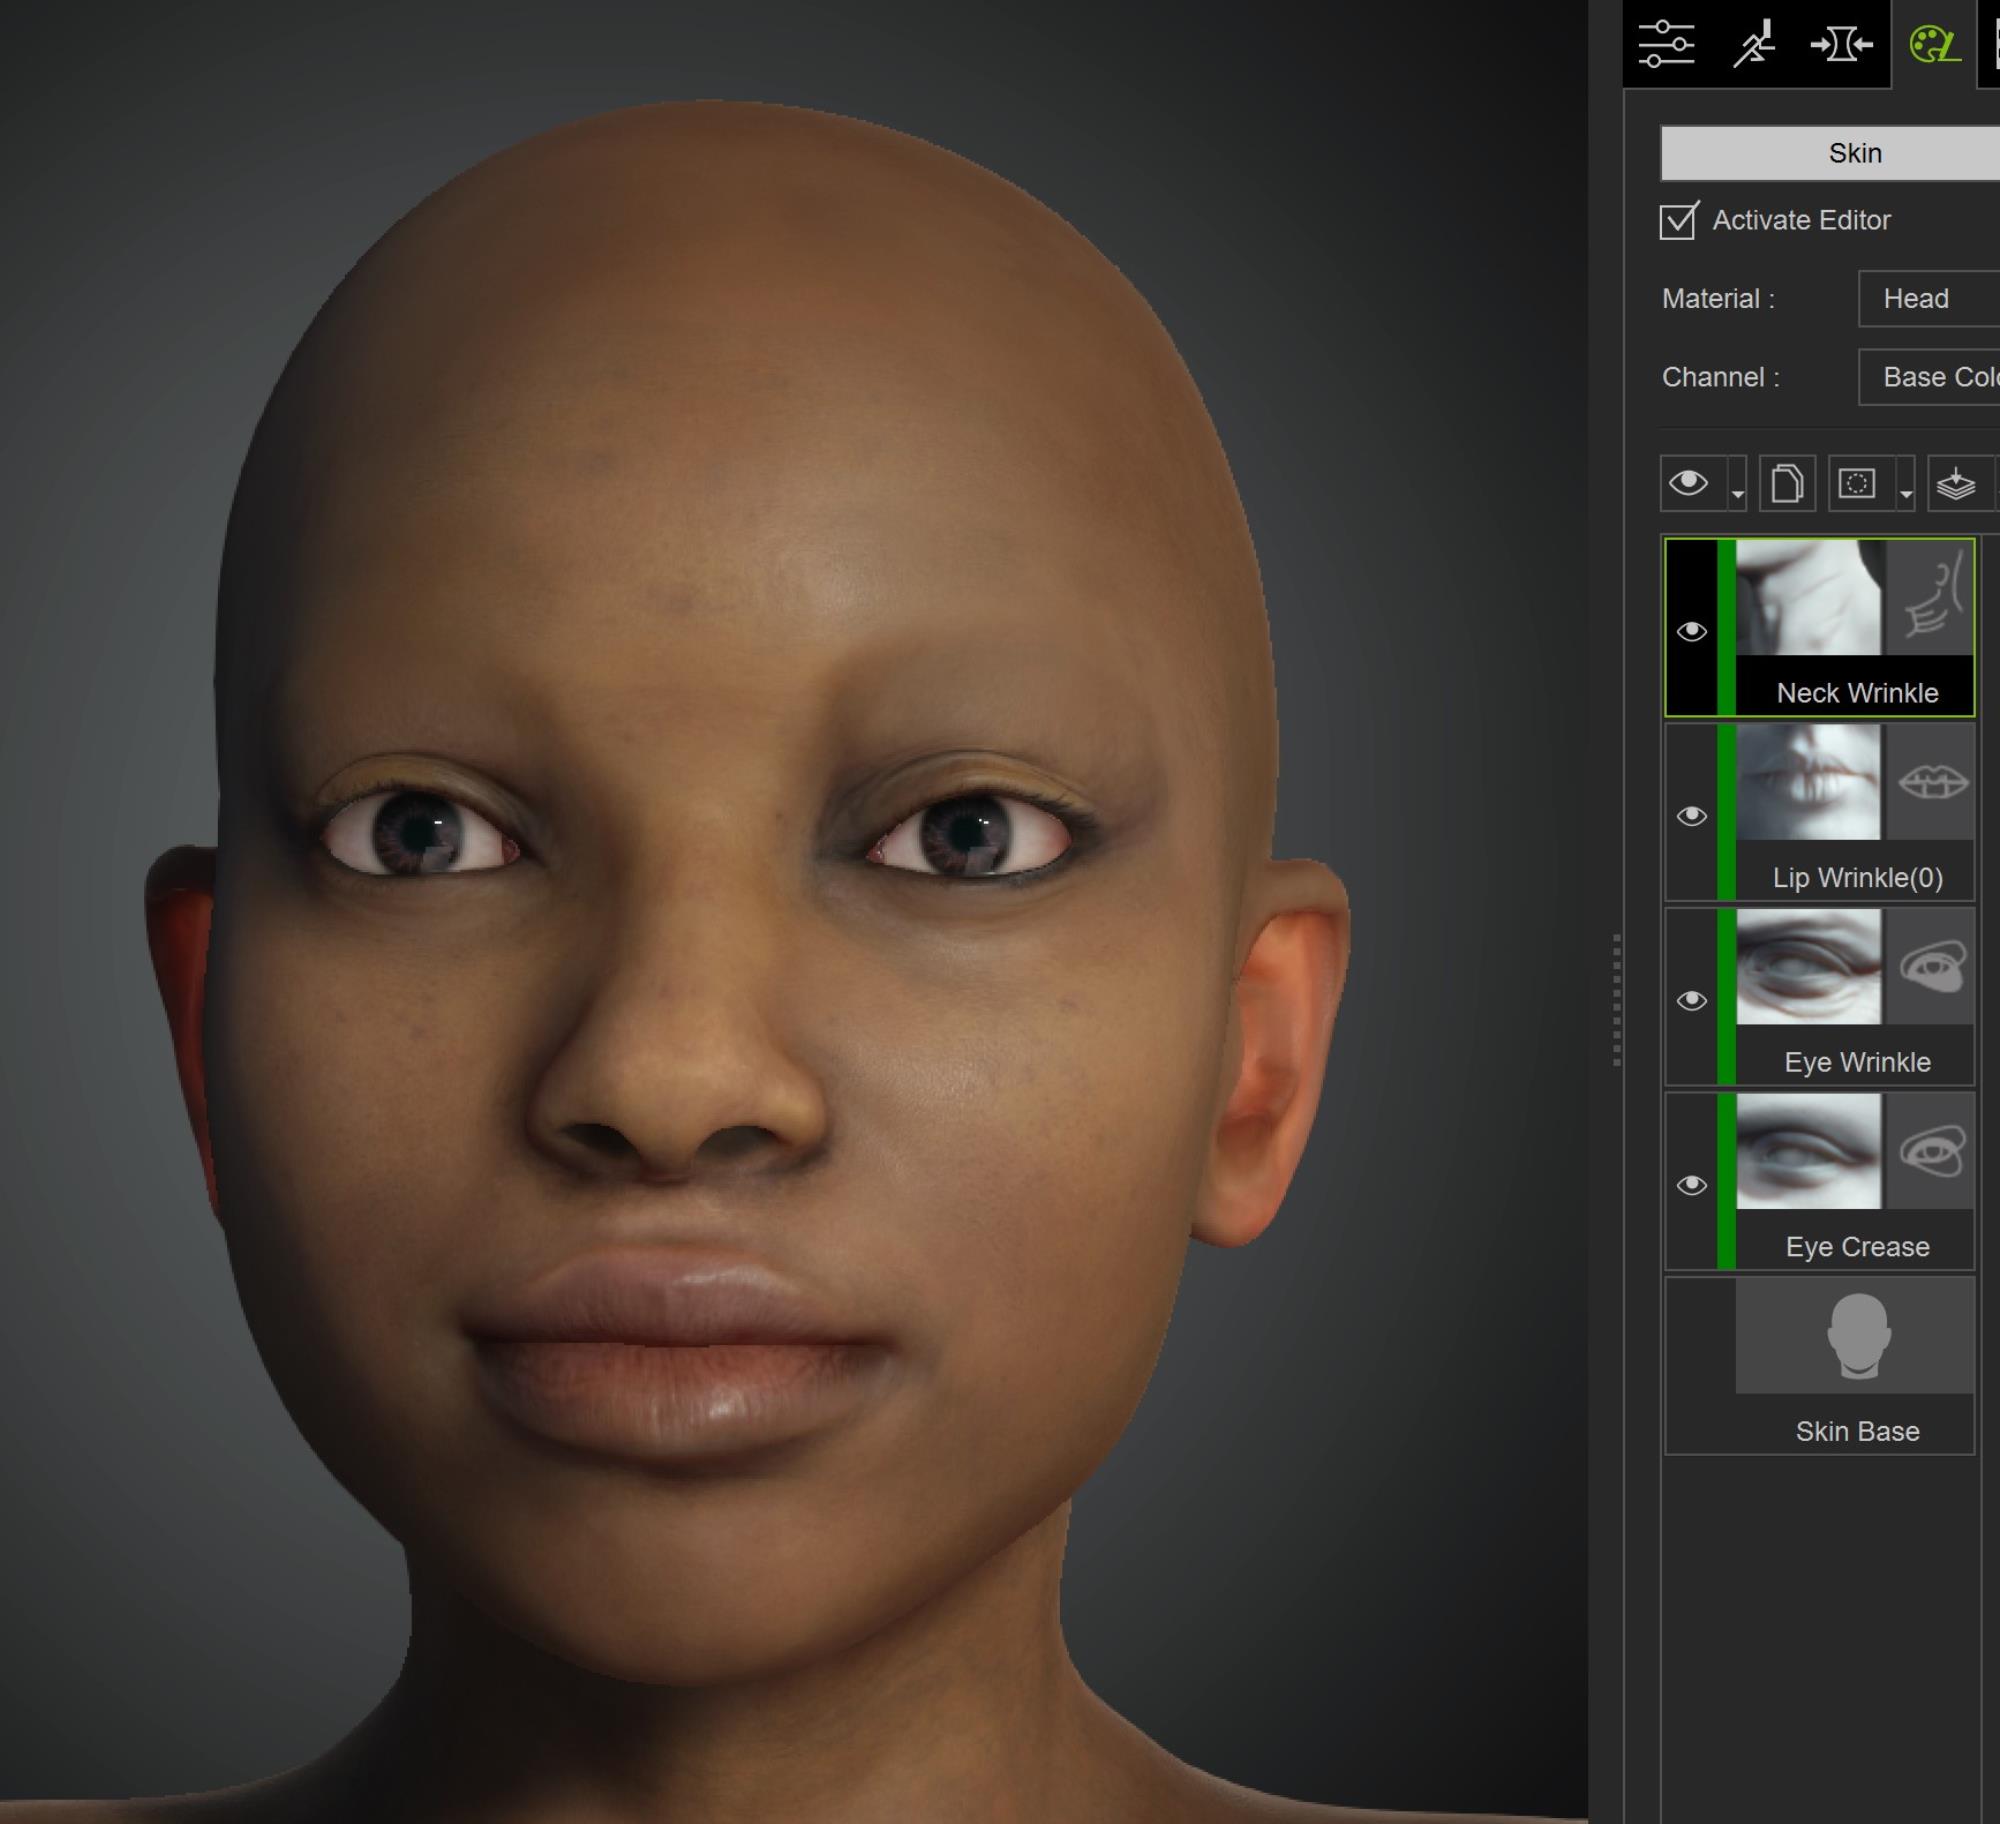Click the Eye Wrinkle label
The width and height of the screenshot is (2000, 1824).
click(1857, 1062)
